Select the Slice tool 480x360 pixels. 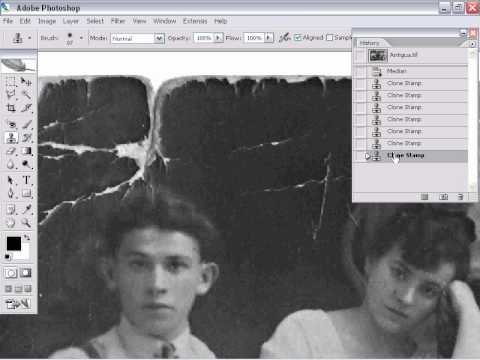[x=26, y=108]
